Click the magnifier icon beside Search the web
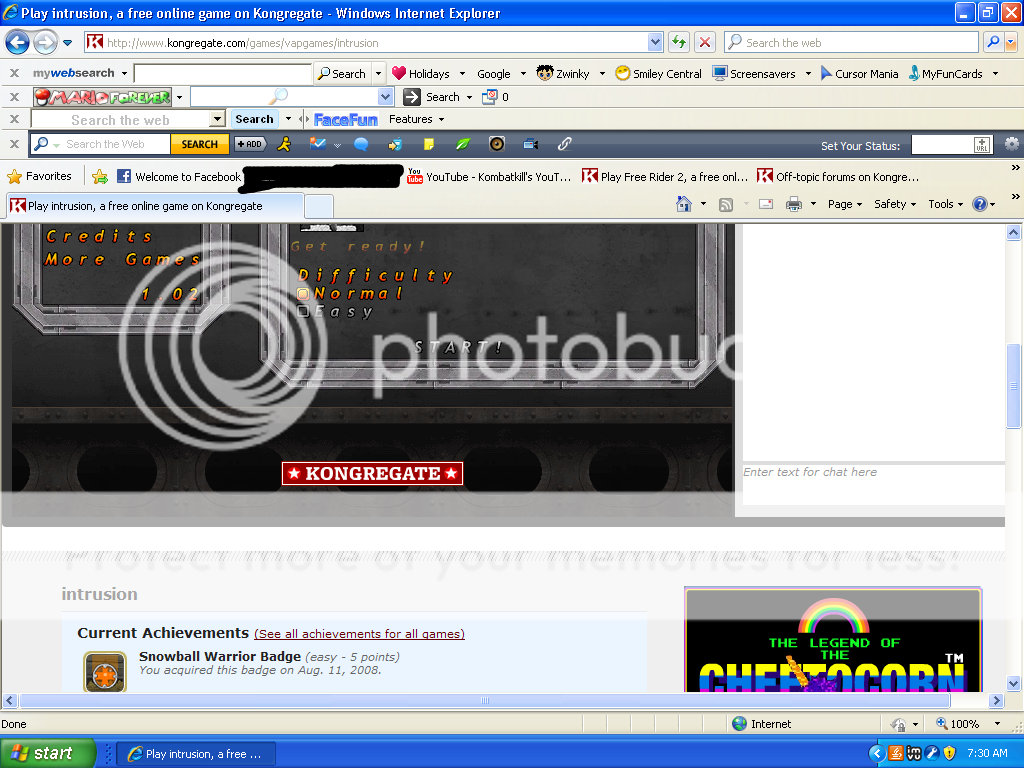 point(993,42)
